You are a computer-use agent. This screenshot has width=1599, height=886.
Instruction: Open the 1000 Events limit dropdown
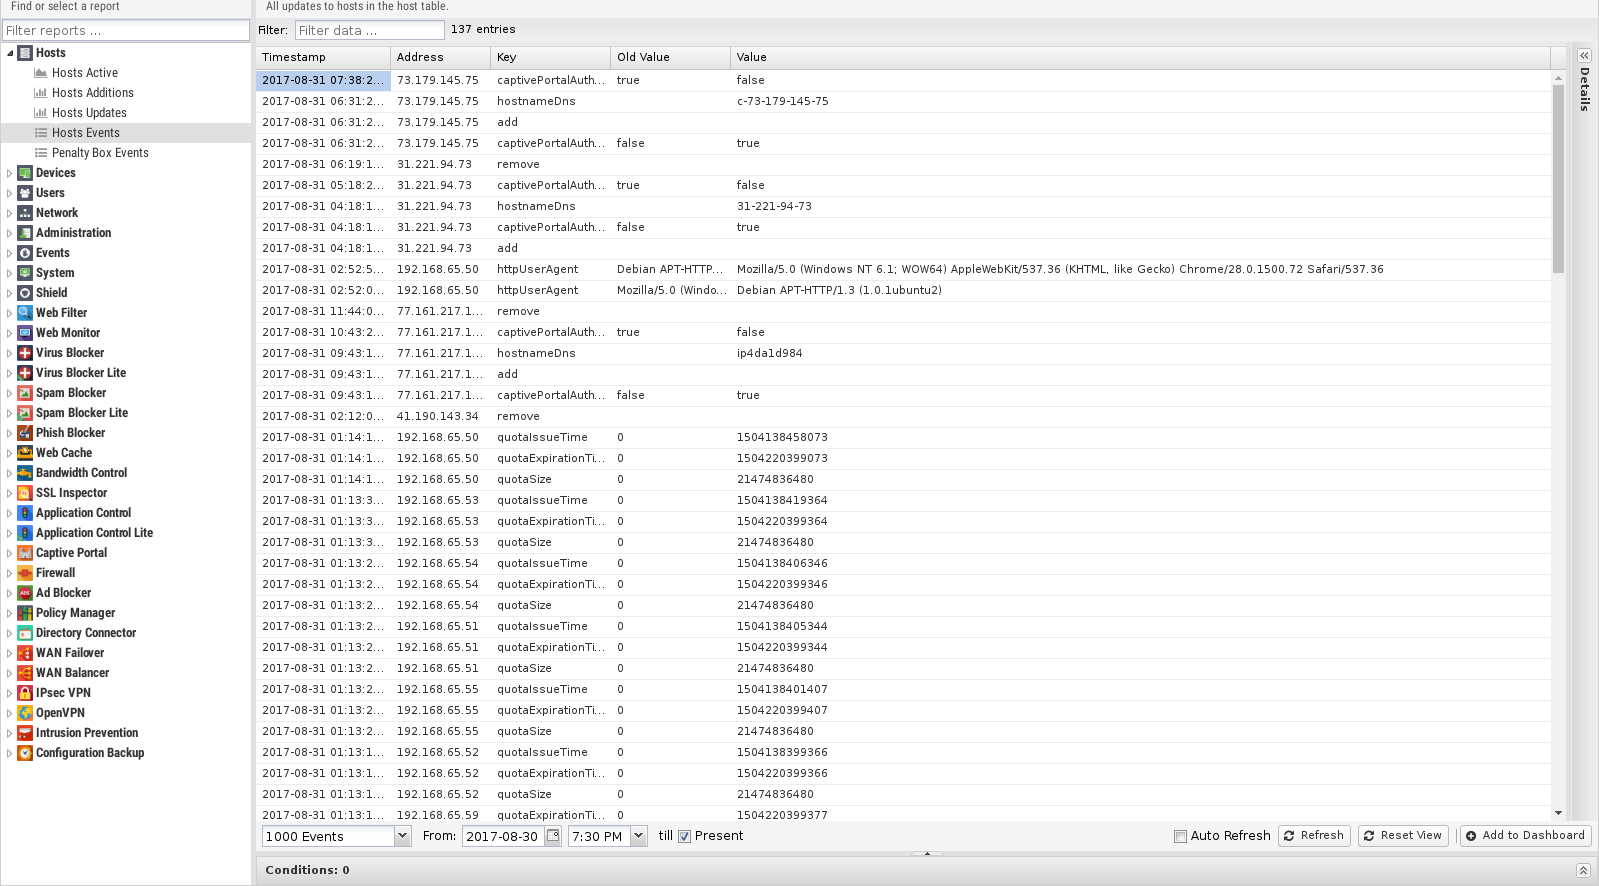pyautogui.click(x=402, y=836)
